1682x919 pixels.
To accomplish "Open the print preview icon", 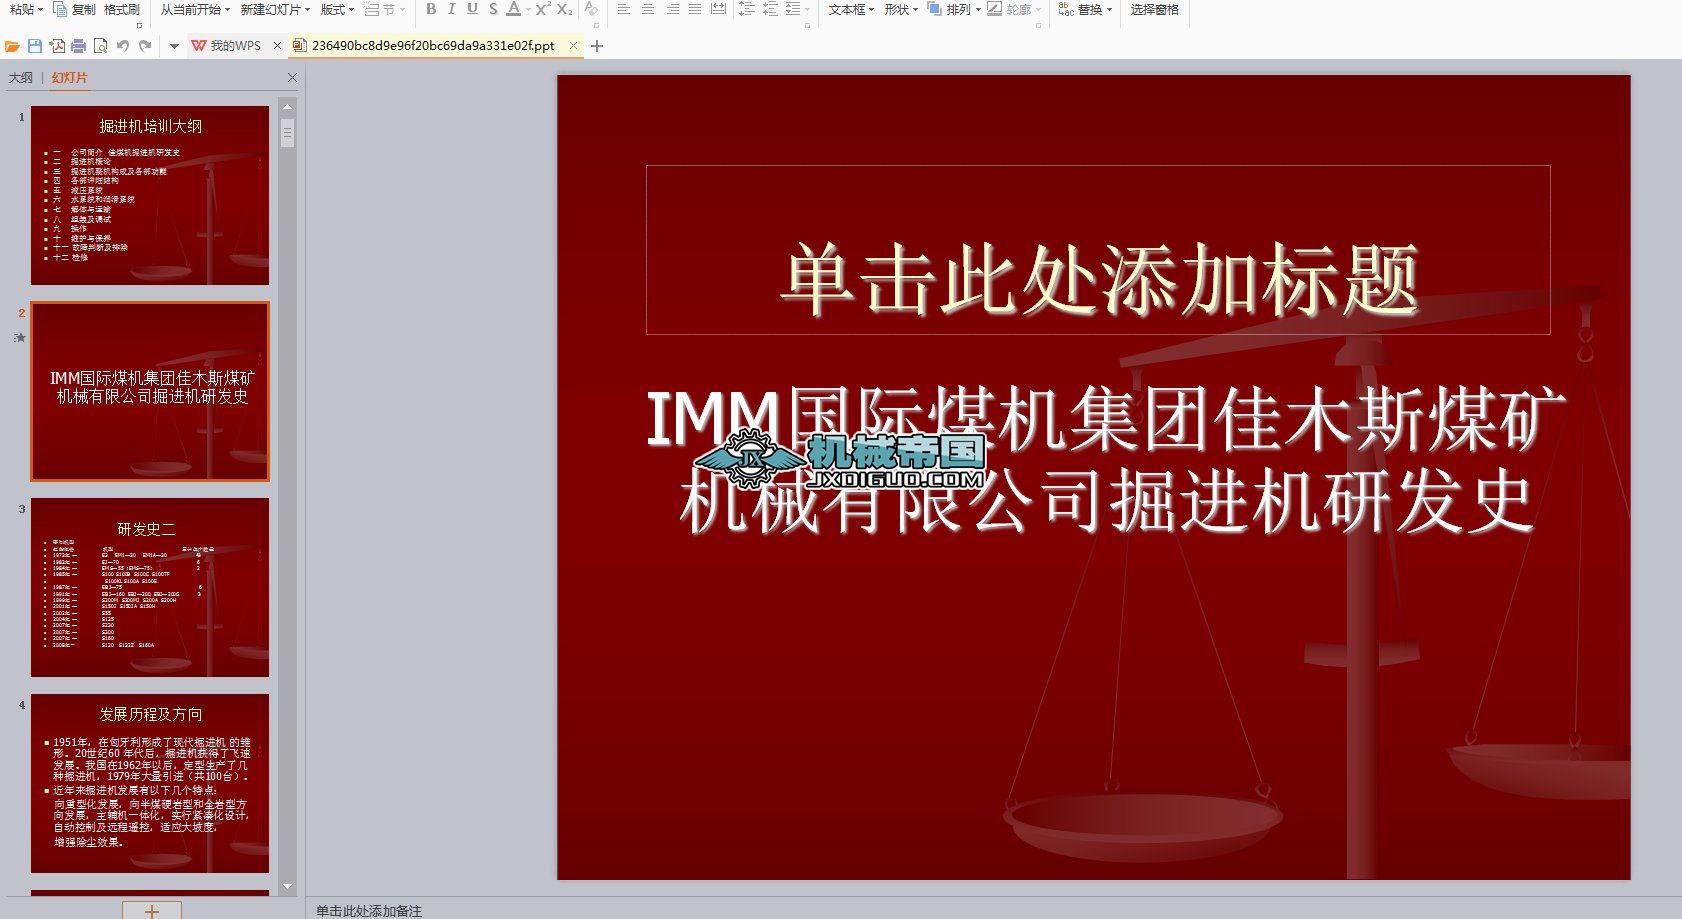I will coord(101,45).
